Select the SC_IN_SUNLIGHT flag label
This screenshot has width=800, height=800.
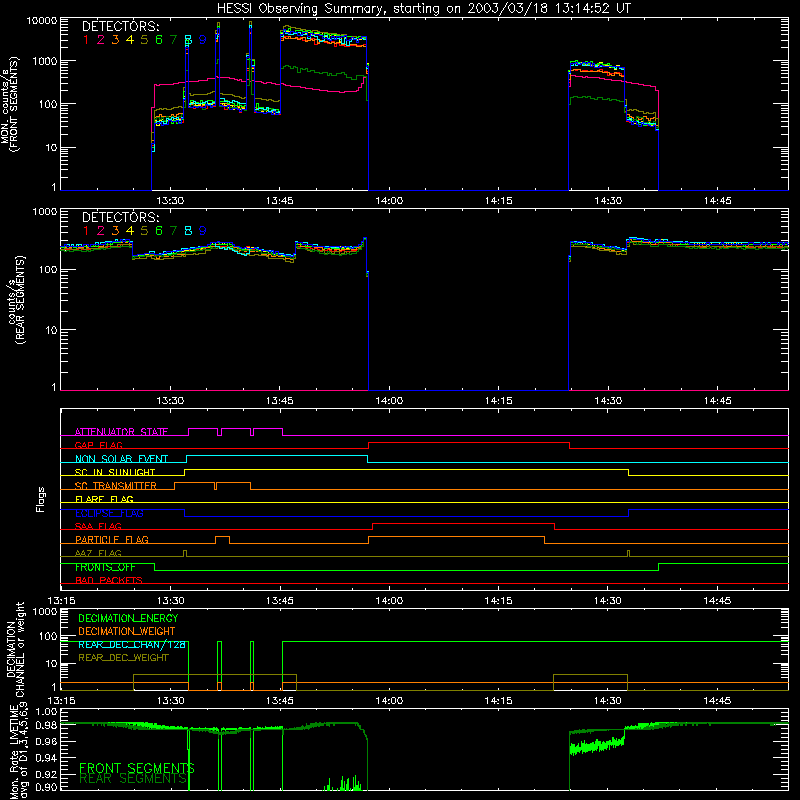click(x=115, y=472)
